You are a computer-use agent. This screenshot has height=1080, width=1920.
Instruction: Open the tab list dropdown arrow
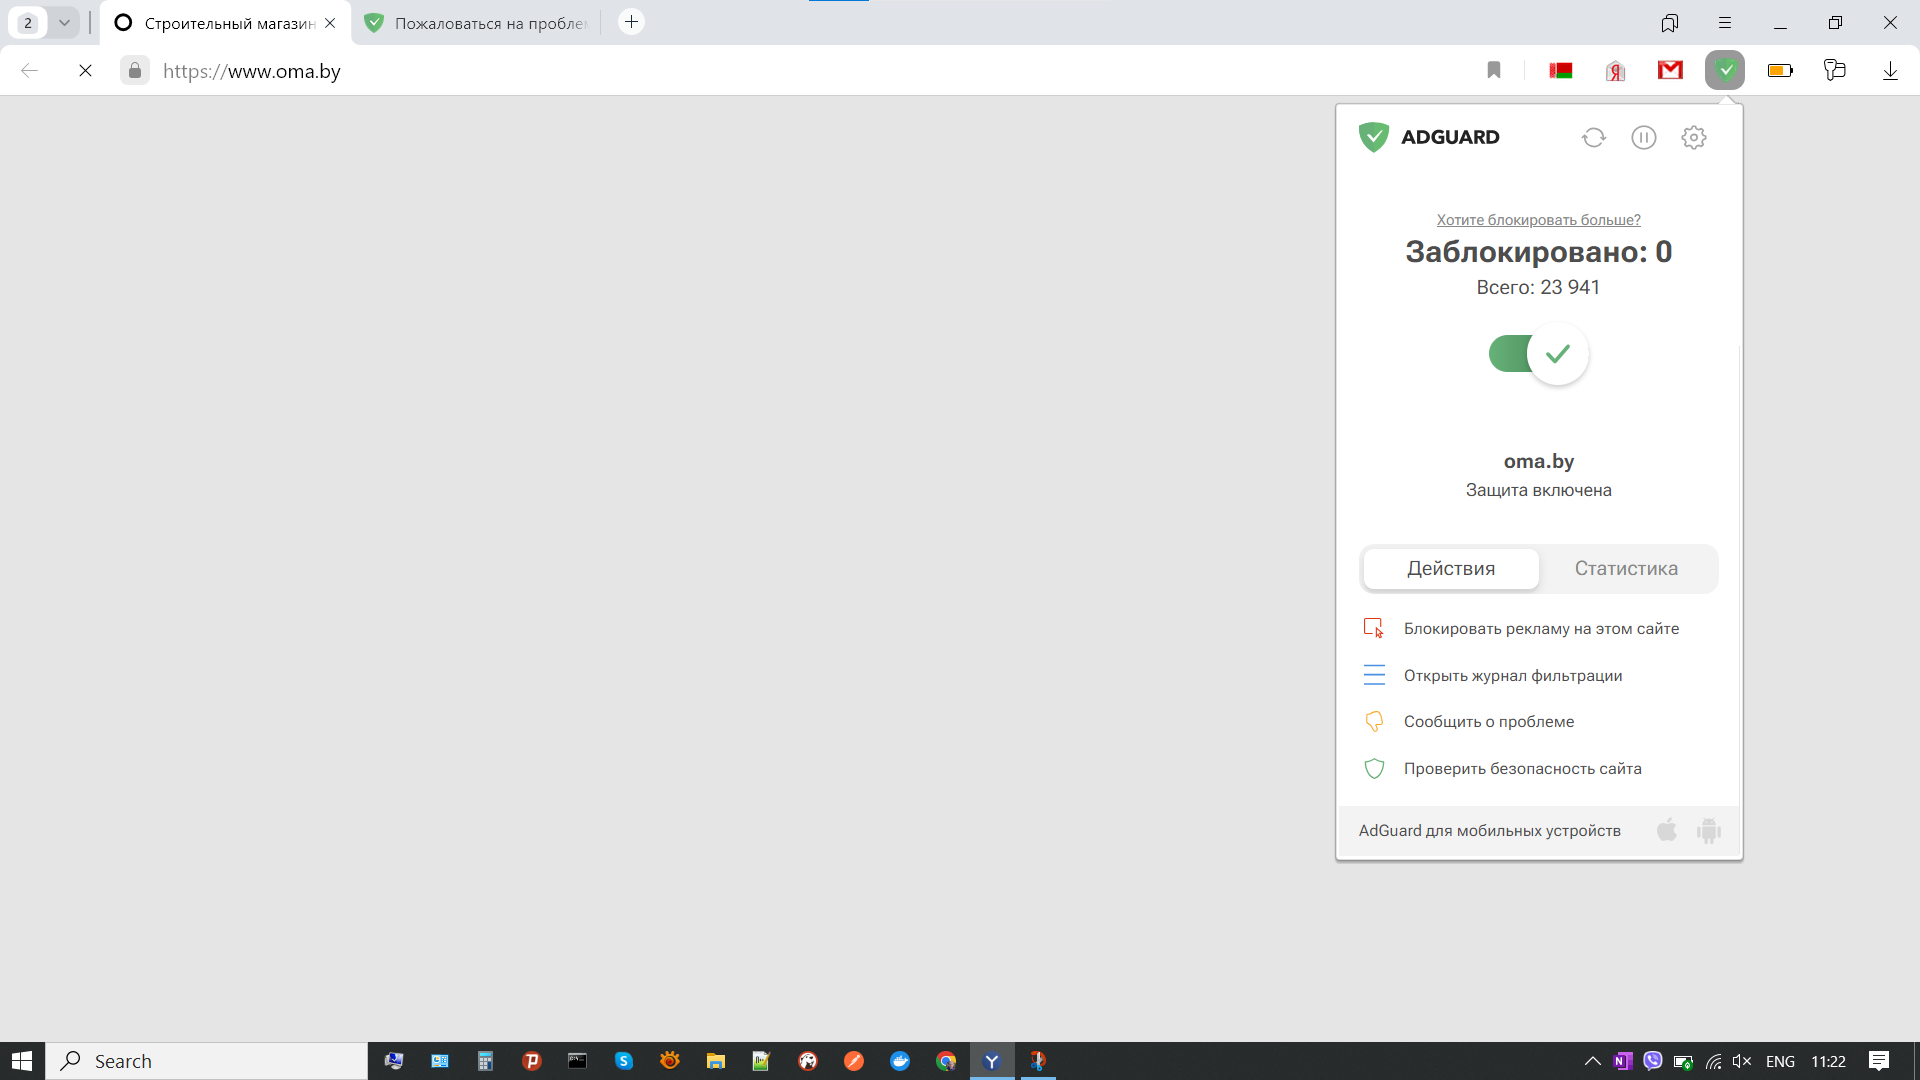[64, 22]
